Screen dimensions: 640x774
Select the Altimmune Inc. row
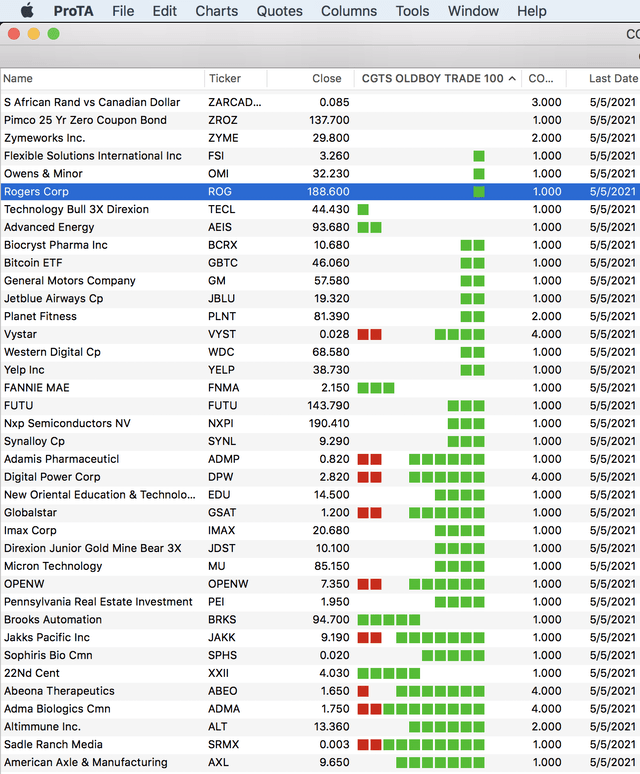(x=320, y=727)
